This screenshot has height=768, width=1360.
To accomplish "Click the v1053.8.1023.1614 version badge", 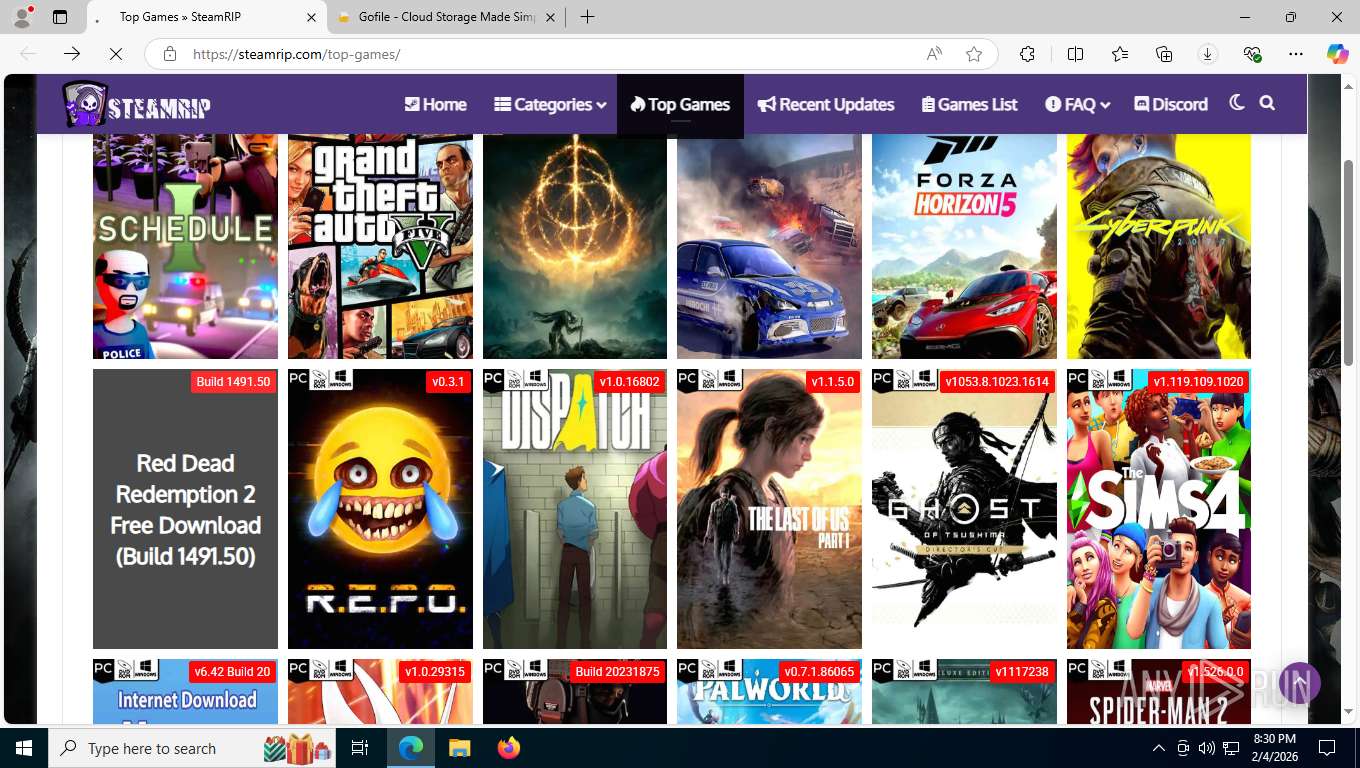I will point(997,382).
